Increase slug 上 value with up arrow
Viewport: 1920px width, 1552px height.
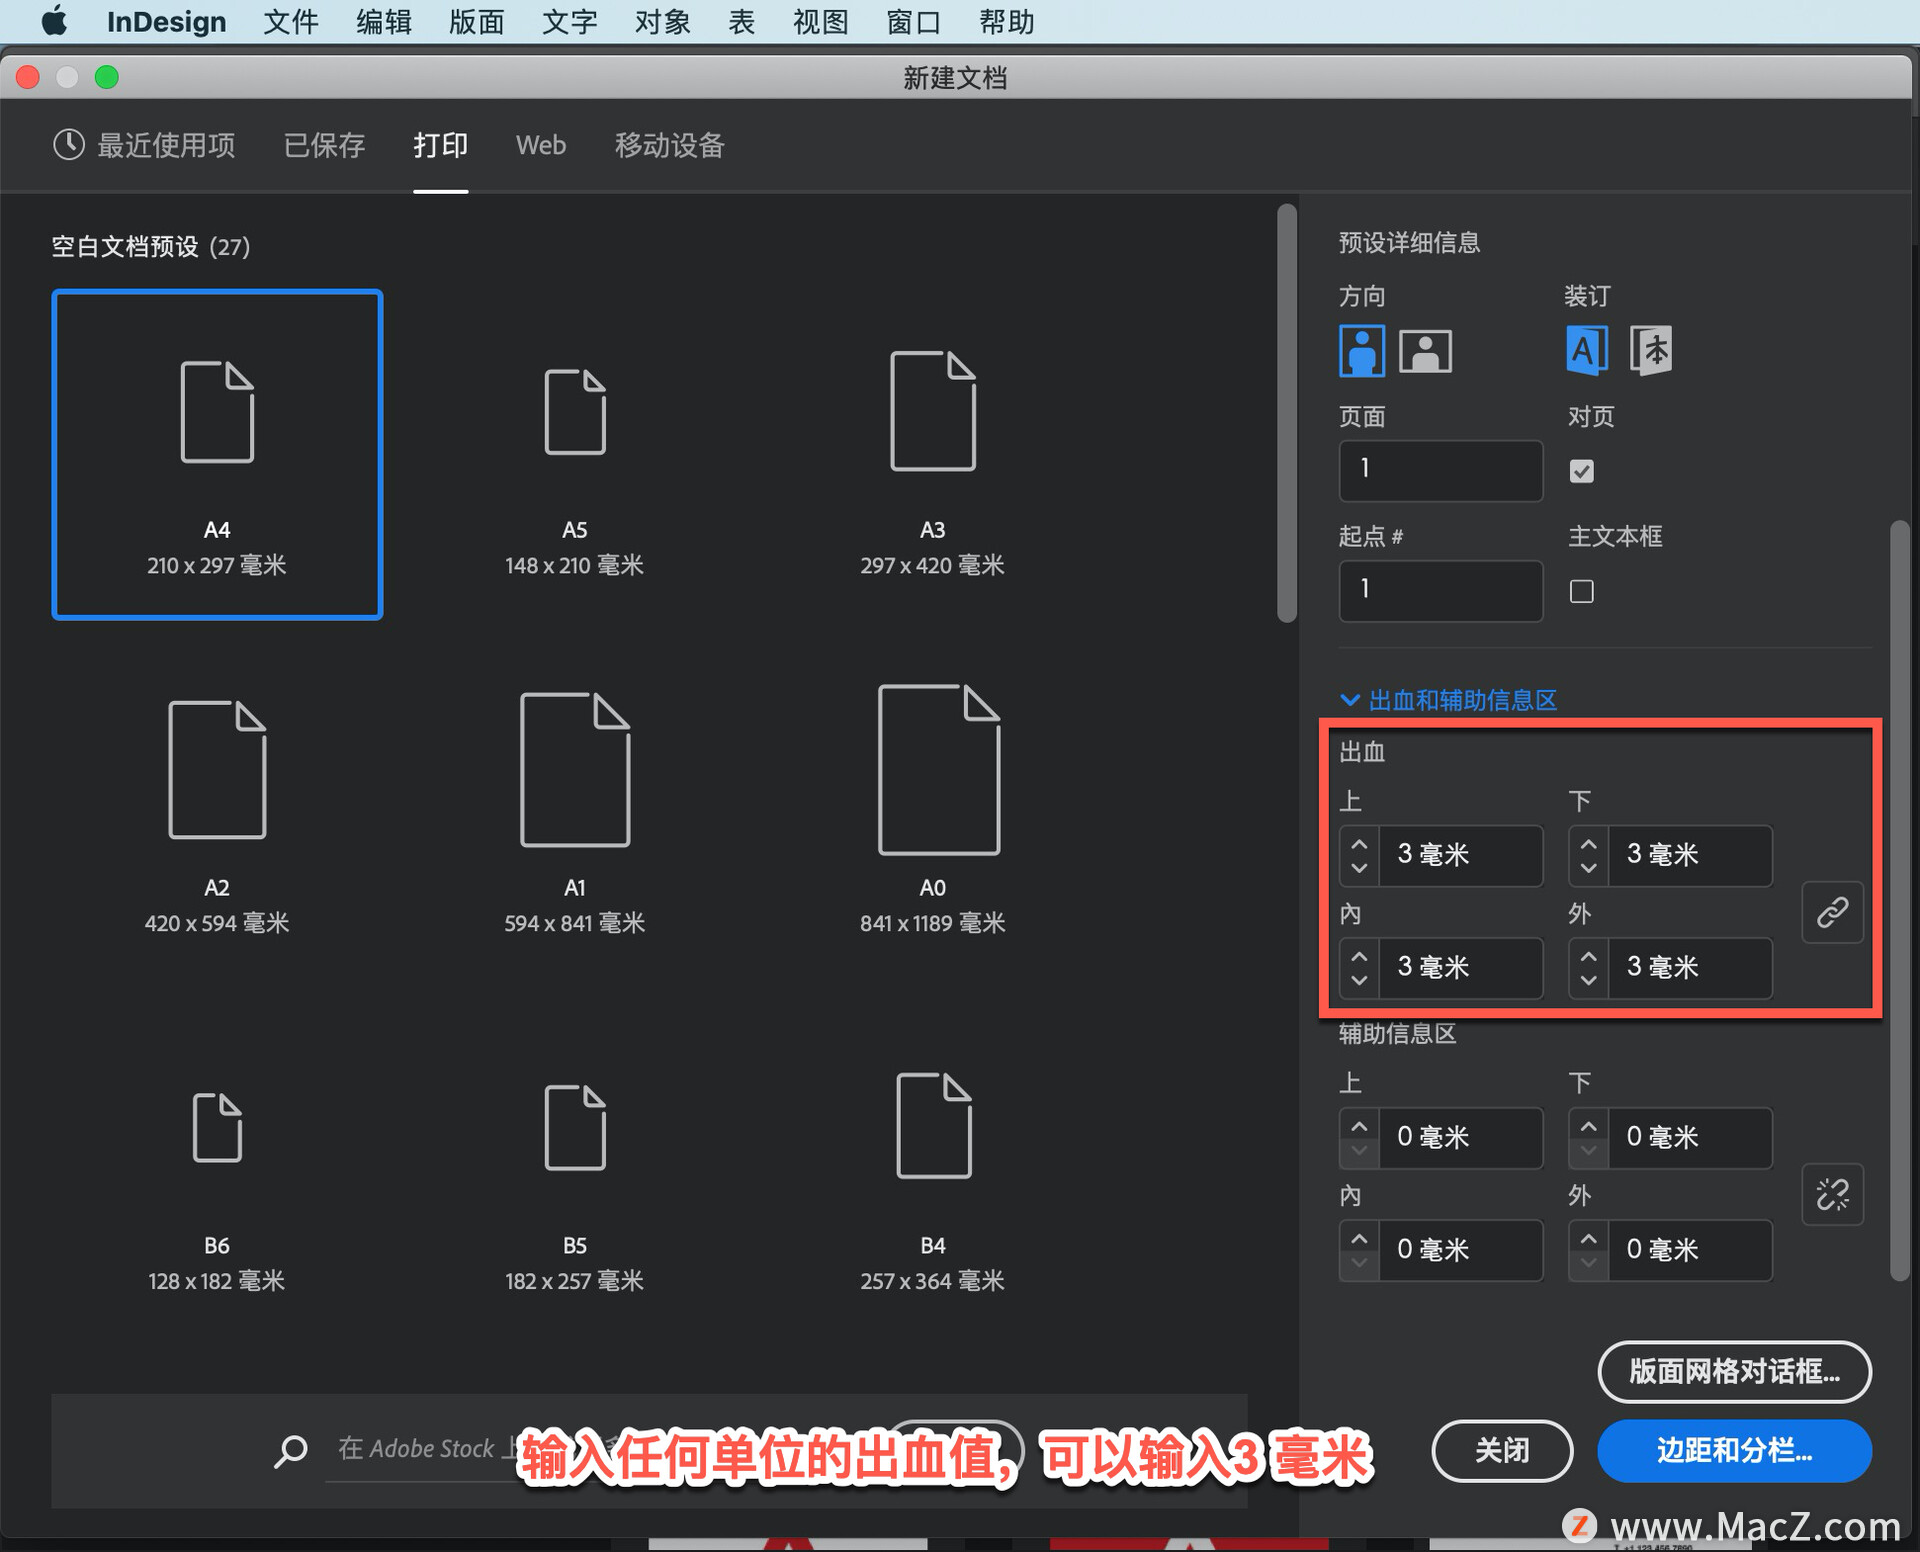(1359, 1126)
